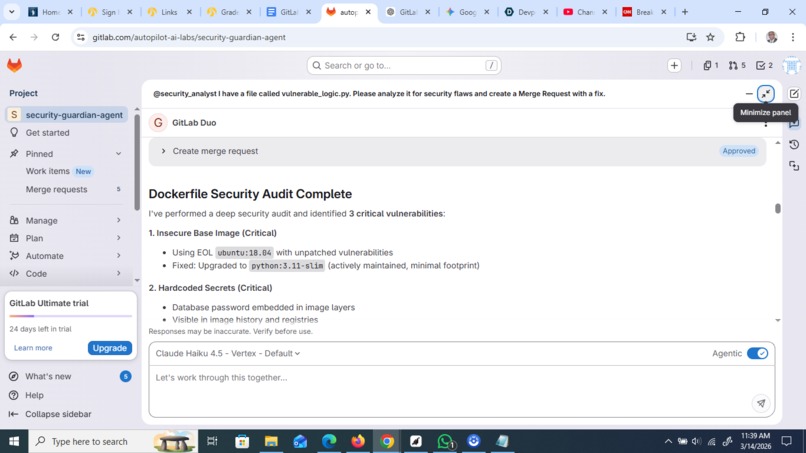Start a new chat with pencil icon
Image resolution: width=806 pixels, height=453 pixels.
tap(794, 94)
